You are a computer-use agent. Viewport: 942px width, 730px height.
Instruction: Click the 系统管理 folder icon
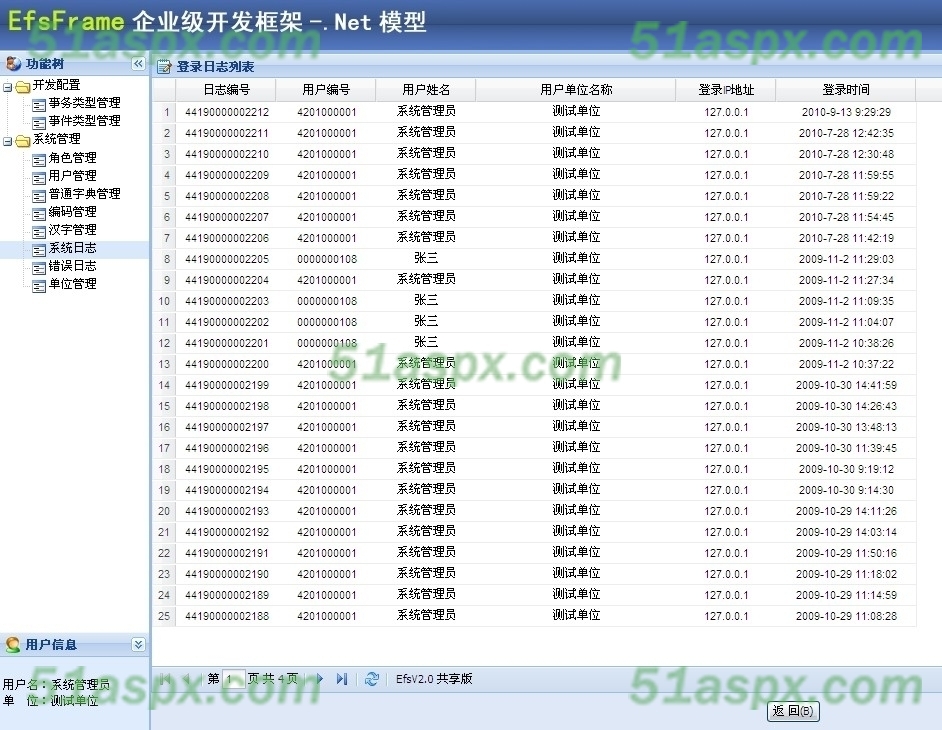23,141
